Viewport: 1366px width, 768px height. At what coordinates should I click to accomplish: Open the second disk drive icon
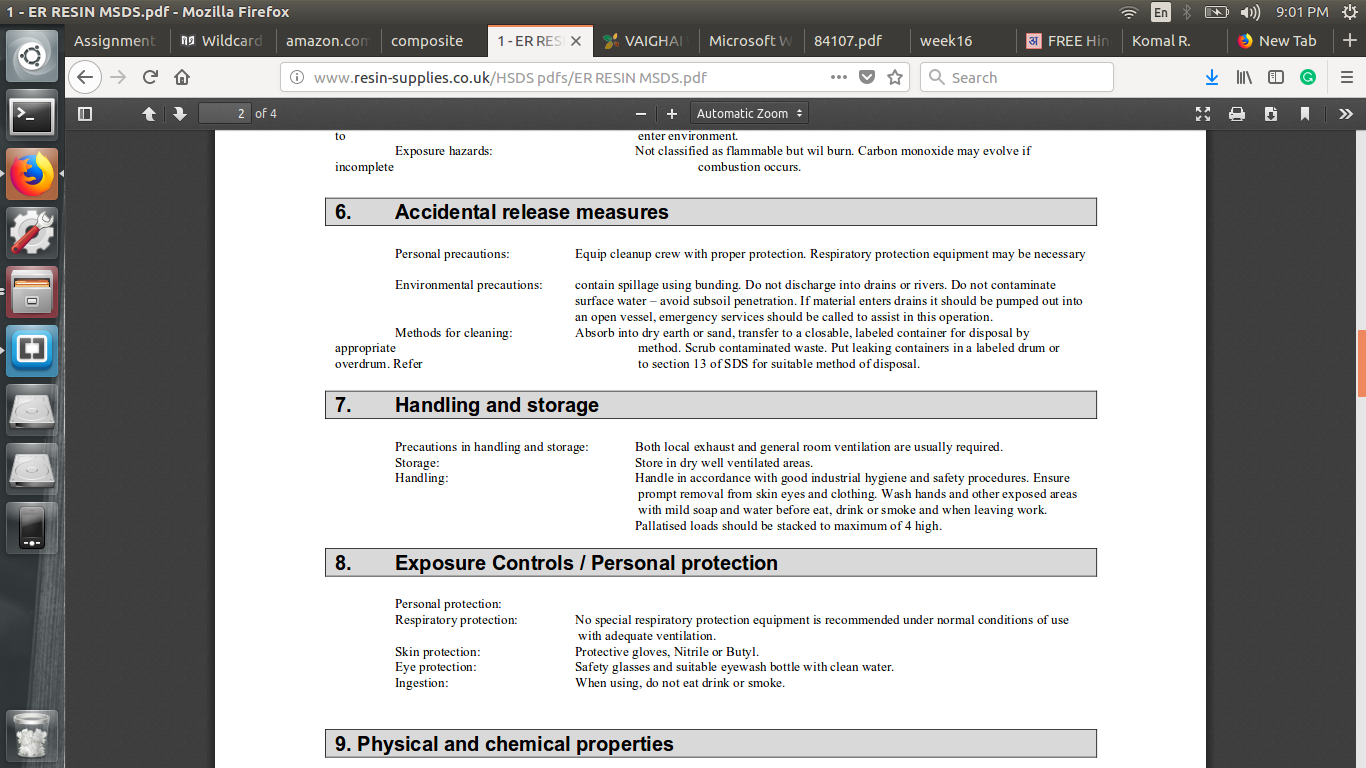click(x=32, y=469)
